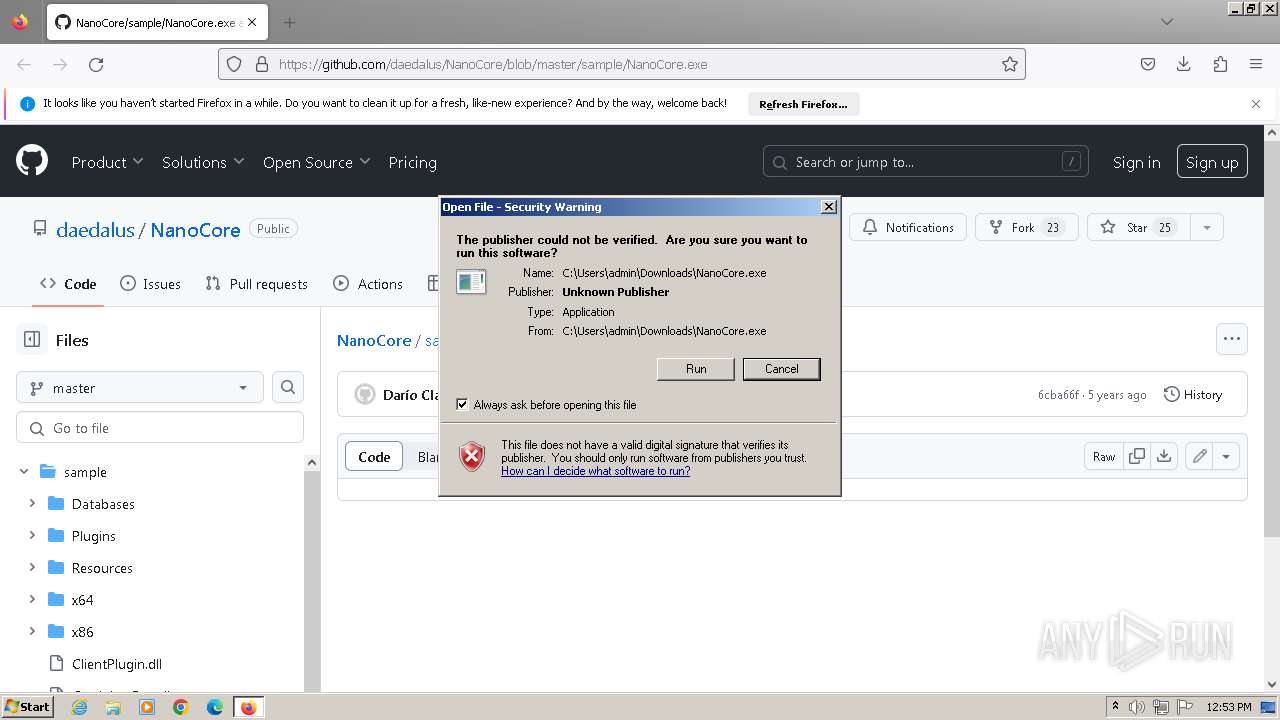Open the Pocket save icon
The width and height of the screenshot is (1280, 720).
point(1148,64)
